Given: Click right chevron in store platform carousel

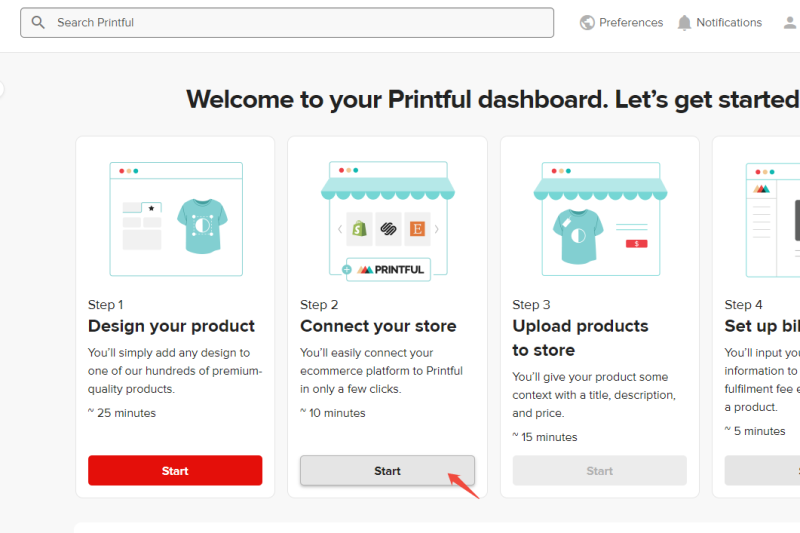Looking at the screenshot, I should pos(437,229).
